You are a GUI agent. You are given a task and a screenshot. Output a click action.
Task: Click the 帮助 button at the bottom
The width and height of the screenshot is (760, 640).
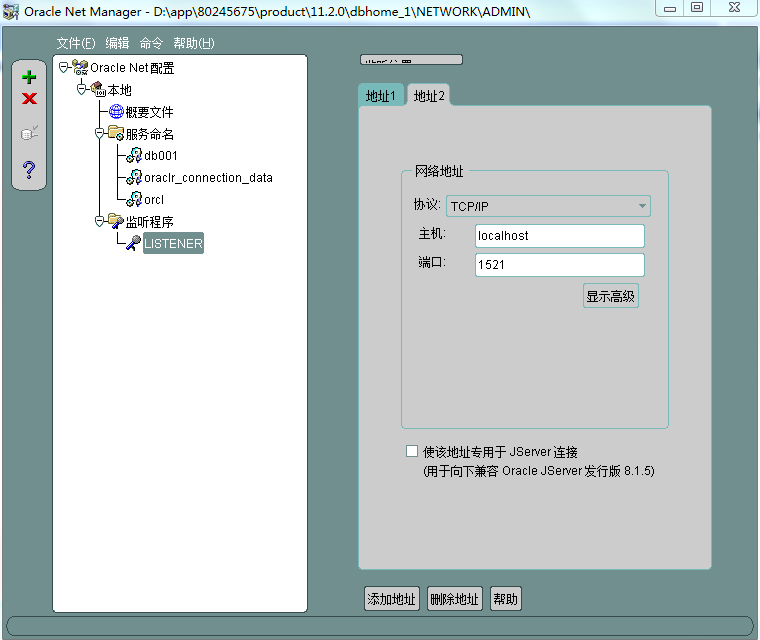[506, 599]
